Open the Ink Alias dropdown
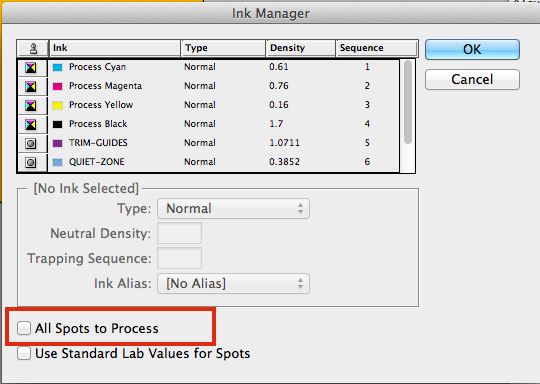The width and height of the screenshot is (540, 384). pos(233,283)
